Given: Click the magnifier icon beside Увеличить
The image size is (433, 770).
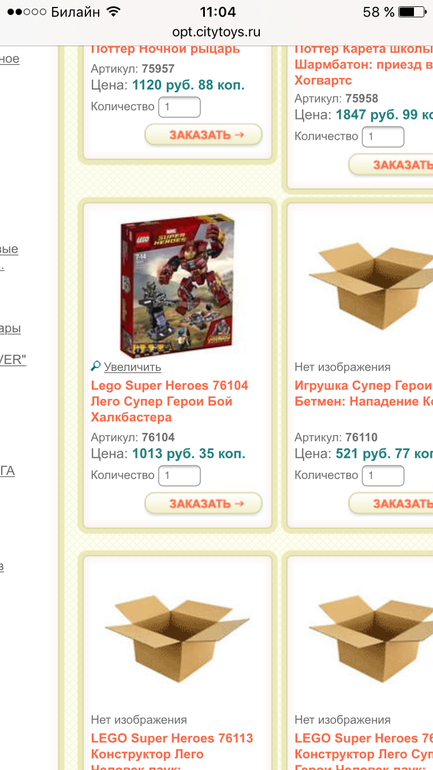Looking at the screenshot, I should click(96, 366).
